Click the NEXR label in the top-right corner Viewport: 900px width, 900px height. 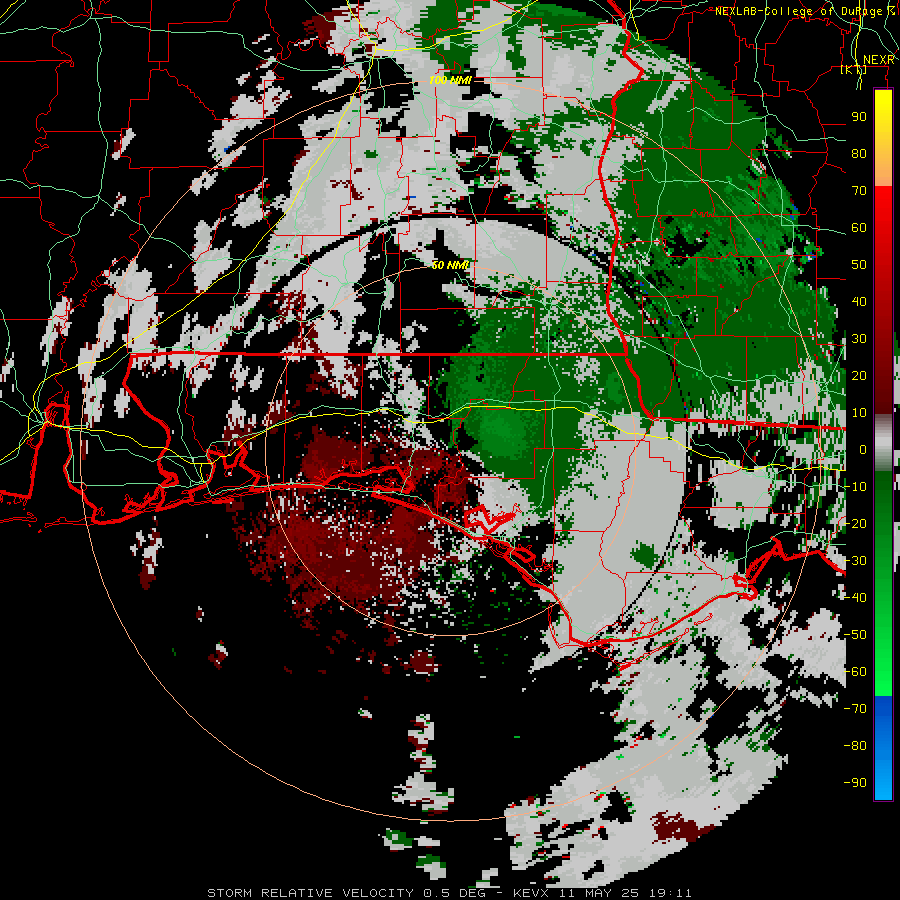pyautogui.click(x=878, y=60)
